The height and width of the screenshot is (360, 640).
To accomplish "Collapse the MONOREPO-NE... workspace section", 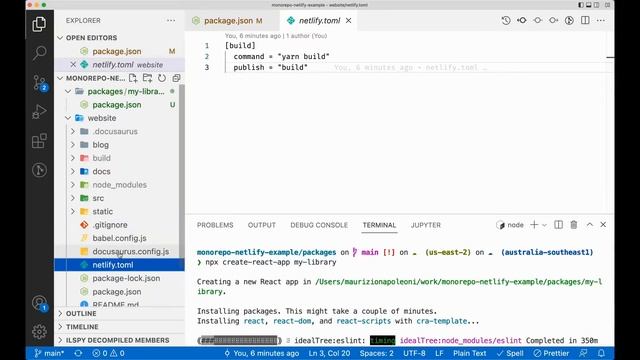I will 60,78.
